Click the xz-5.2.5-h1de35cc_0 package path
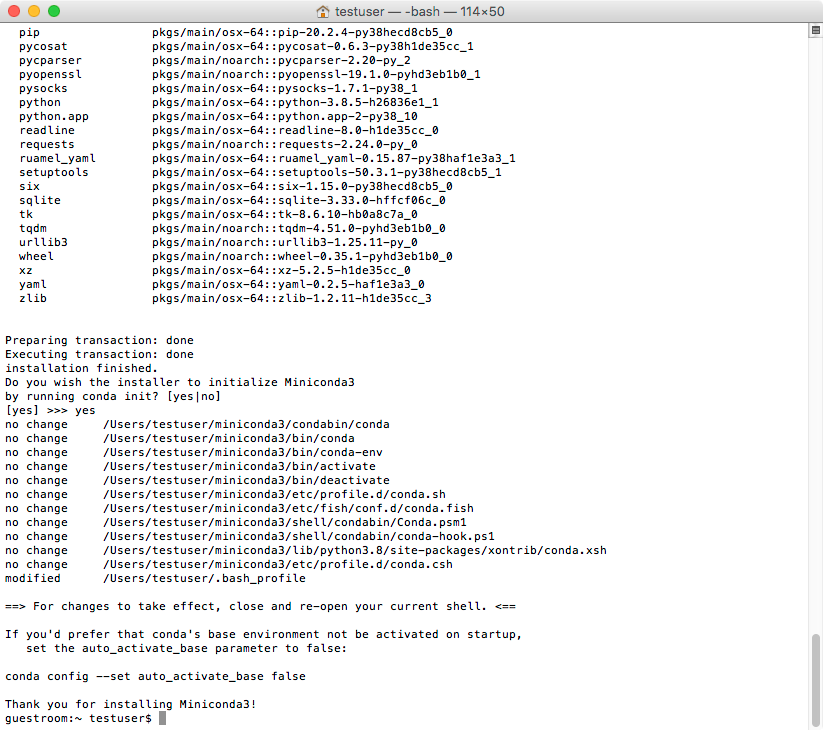This screenshot has width=823, height=730. click(281, 270)
